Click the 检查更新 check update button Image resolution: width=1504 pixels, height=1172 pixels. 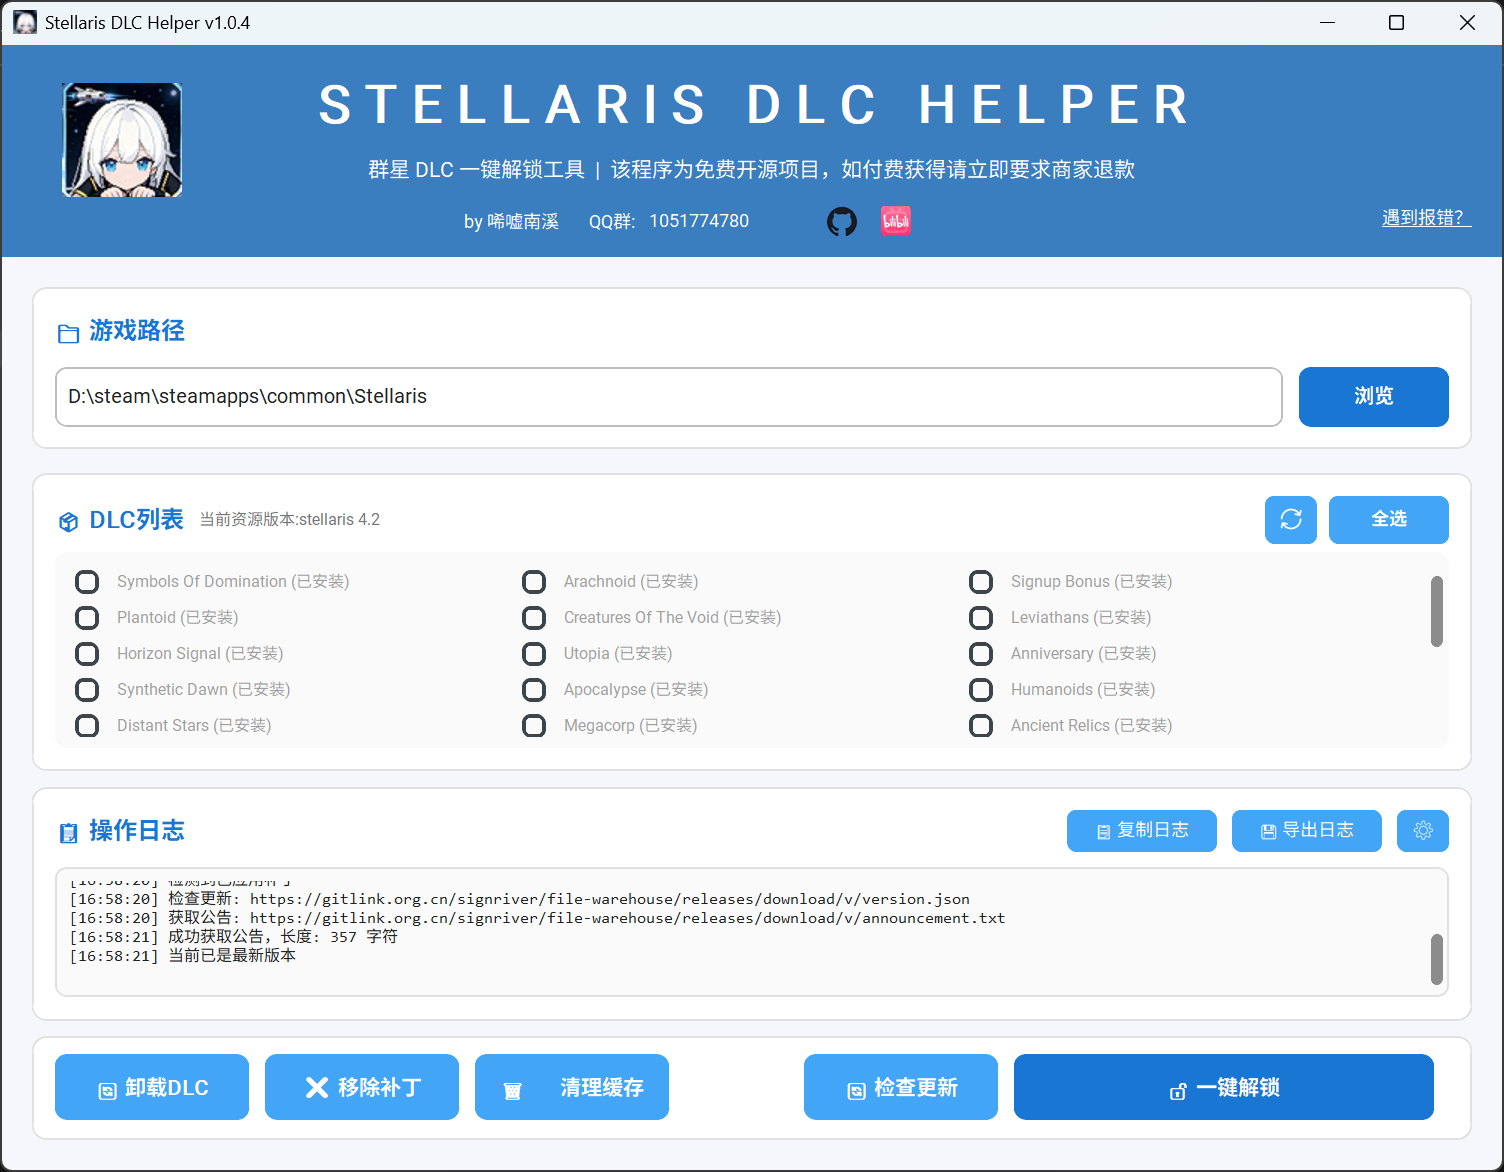901,1087
